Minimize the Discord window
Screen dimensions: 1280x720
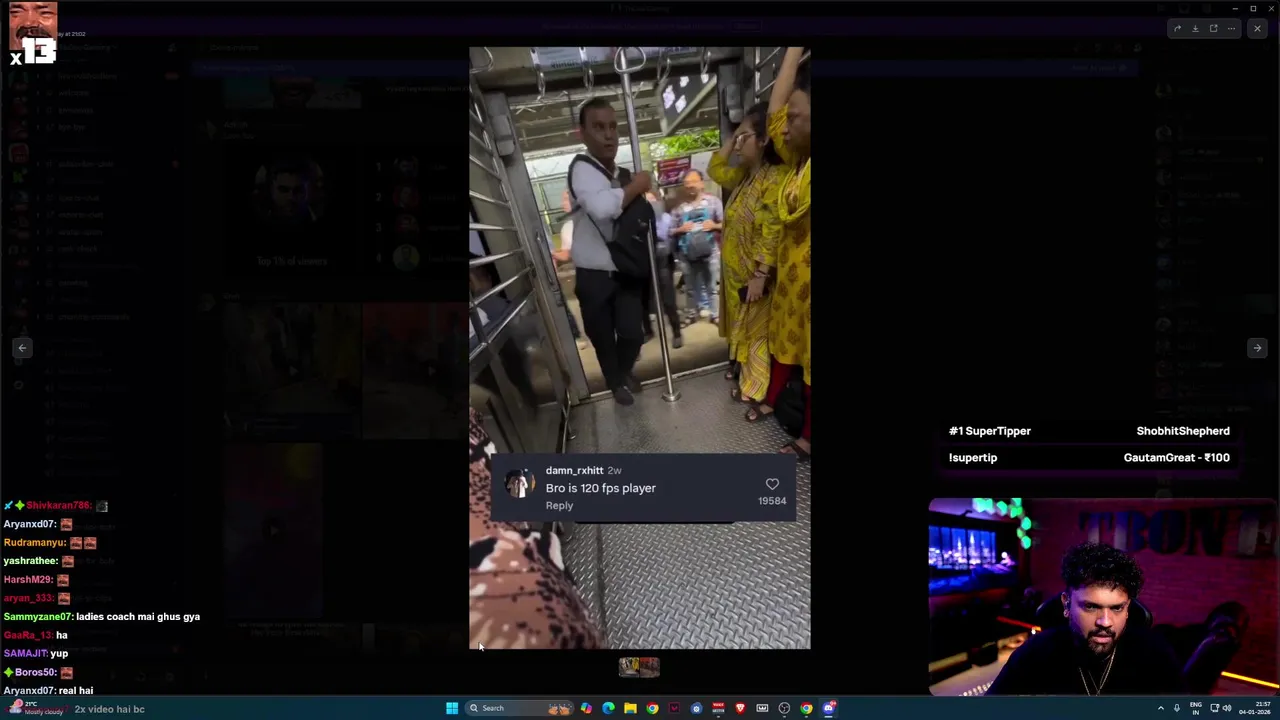1235,8
